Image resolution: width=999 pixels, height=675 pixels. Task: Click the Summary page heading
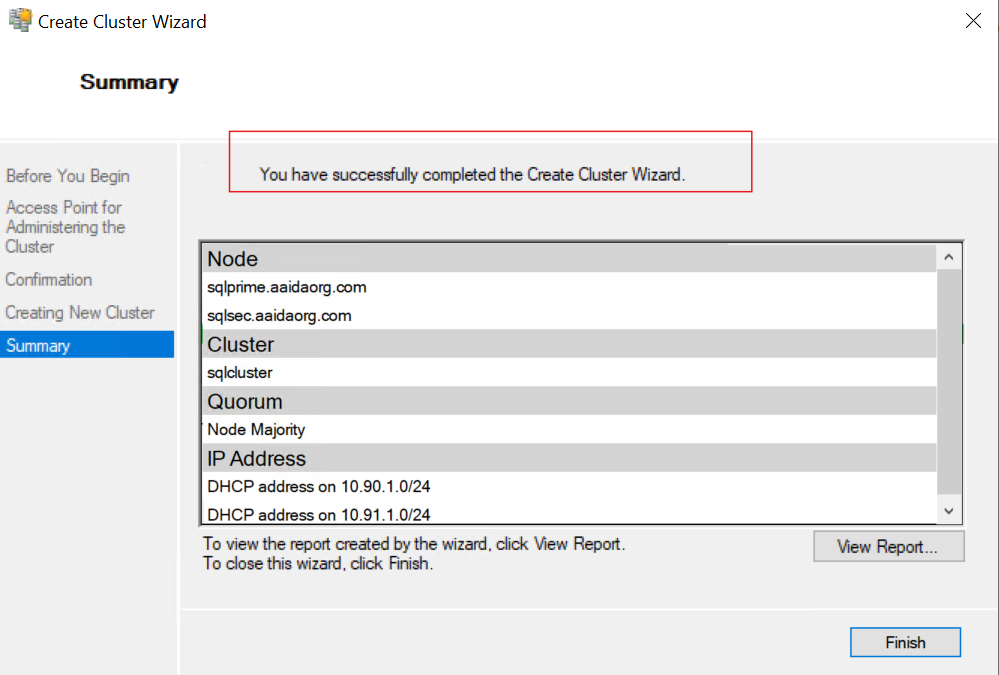point(129,82)
